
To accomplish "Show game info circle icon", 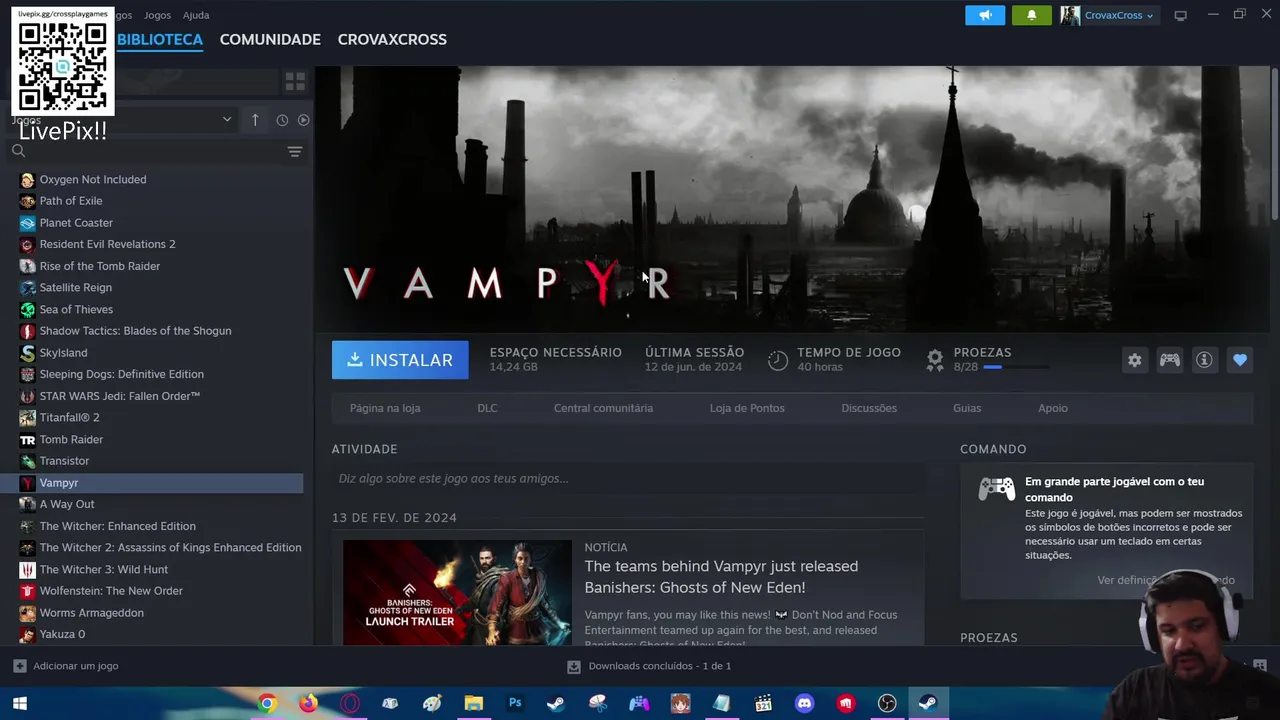I will (x=1204, y=360).
